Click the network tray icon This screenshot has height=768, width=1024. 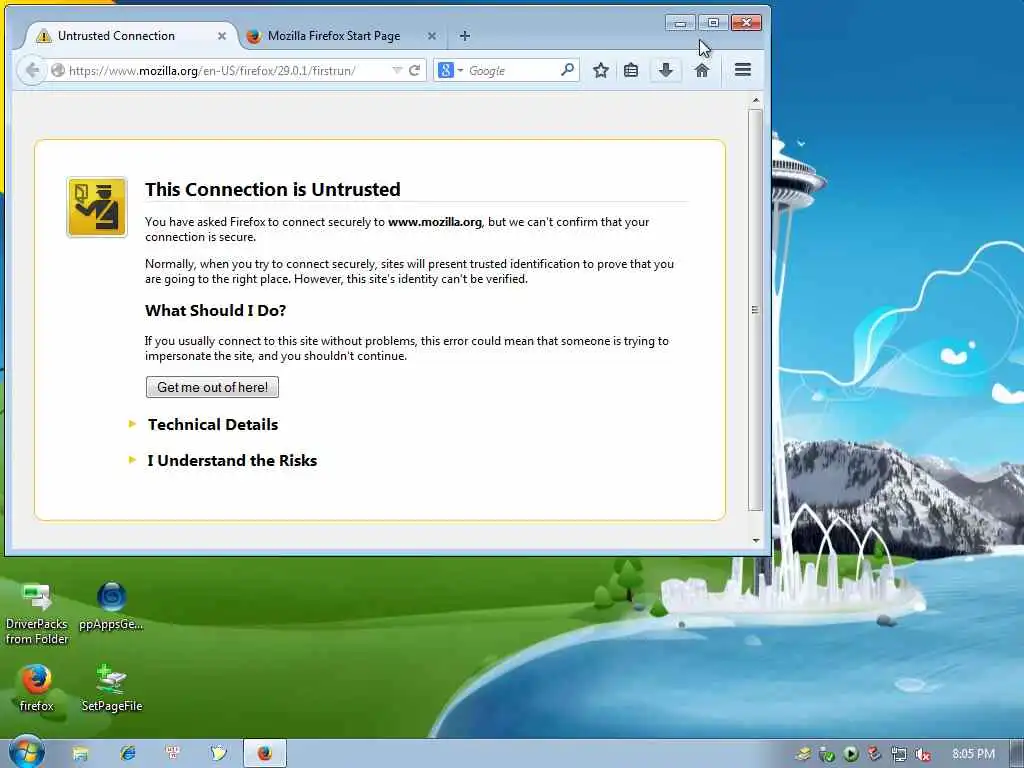pyautogui.click(x=899, y=755)
